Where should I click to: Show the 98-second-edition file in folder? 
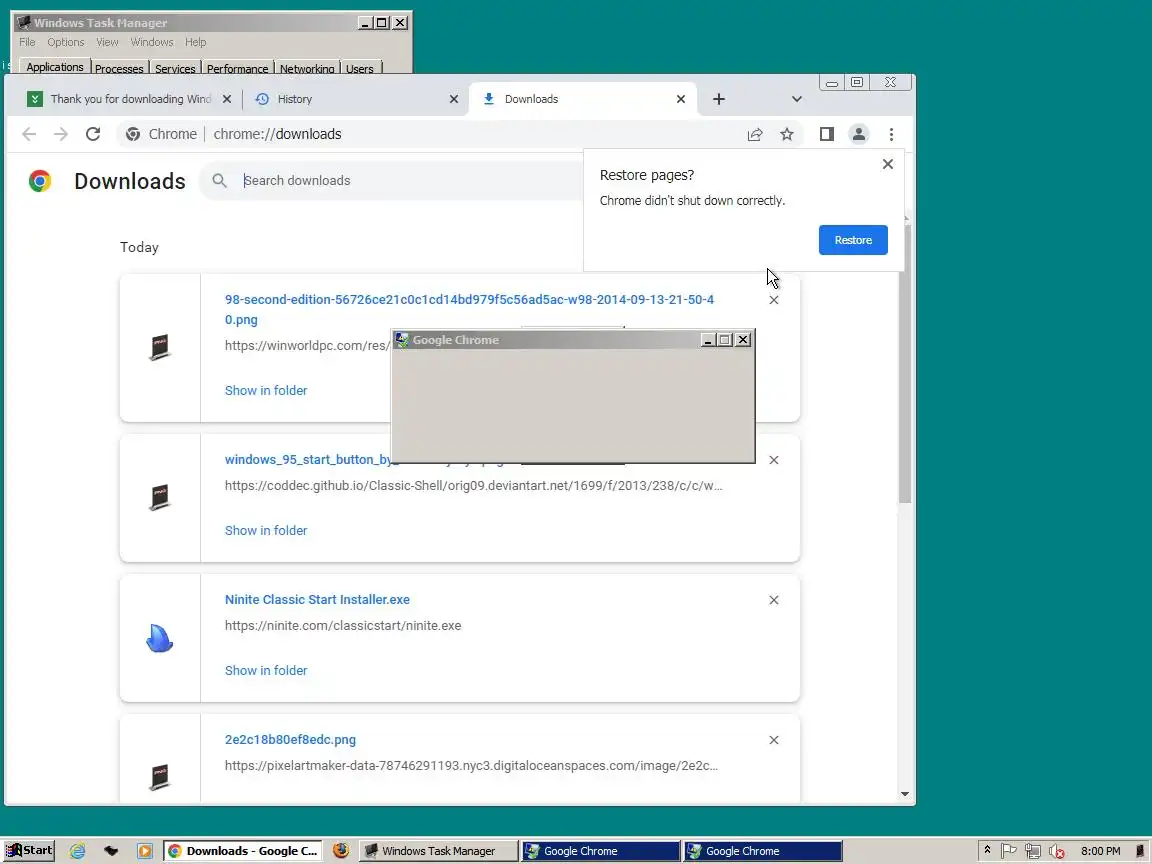pos(266,391)
